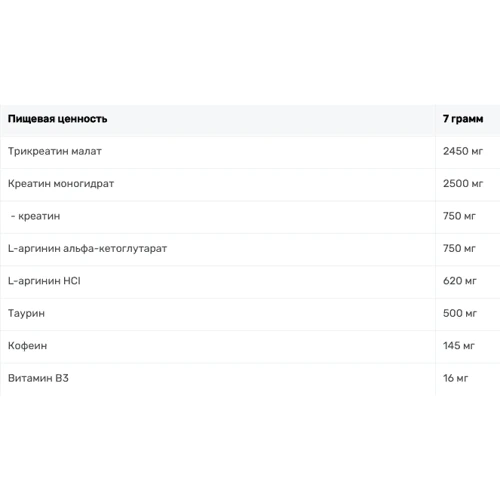Click the '7 грамм' column header

point(463,119)
